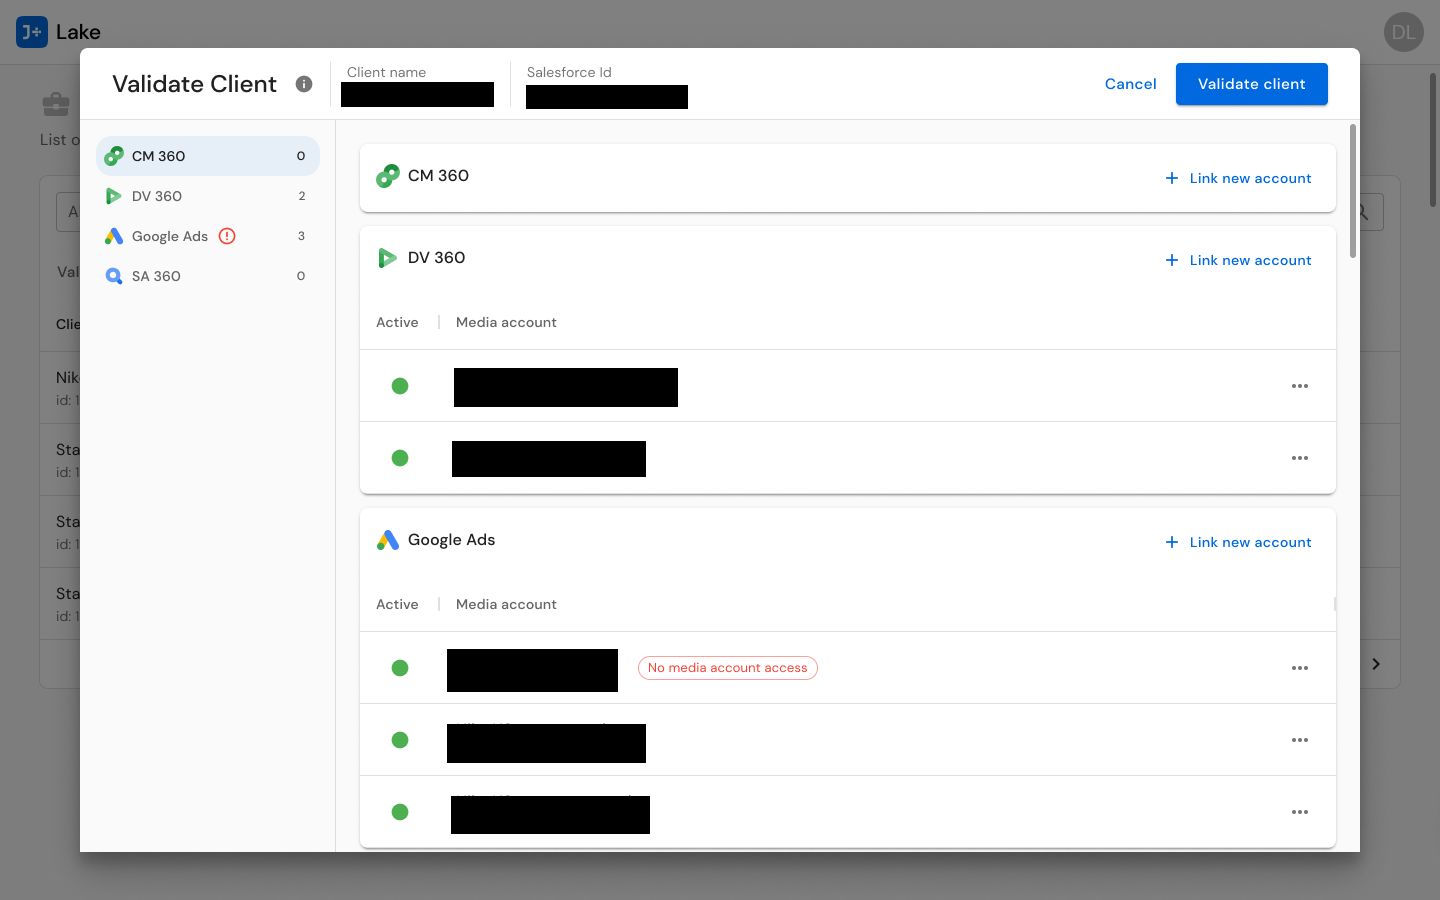
Task: Open options menu for the no-access Google Ads account
Action: pyautogui.click(x=1300, y=668)
